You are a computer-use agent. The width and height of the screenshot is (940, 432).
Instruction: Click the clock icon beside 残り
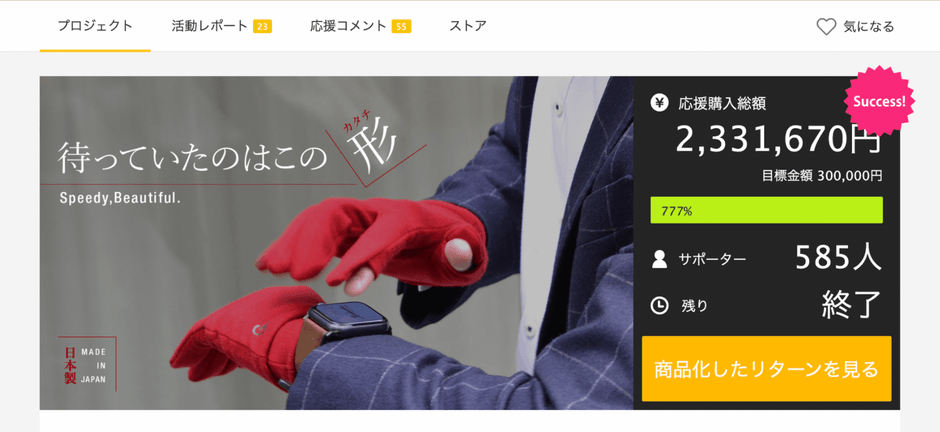point(659,306)
